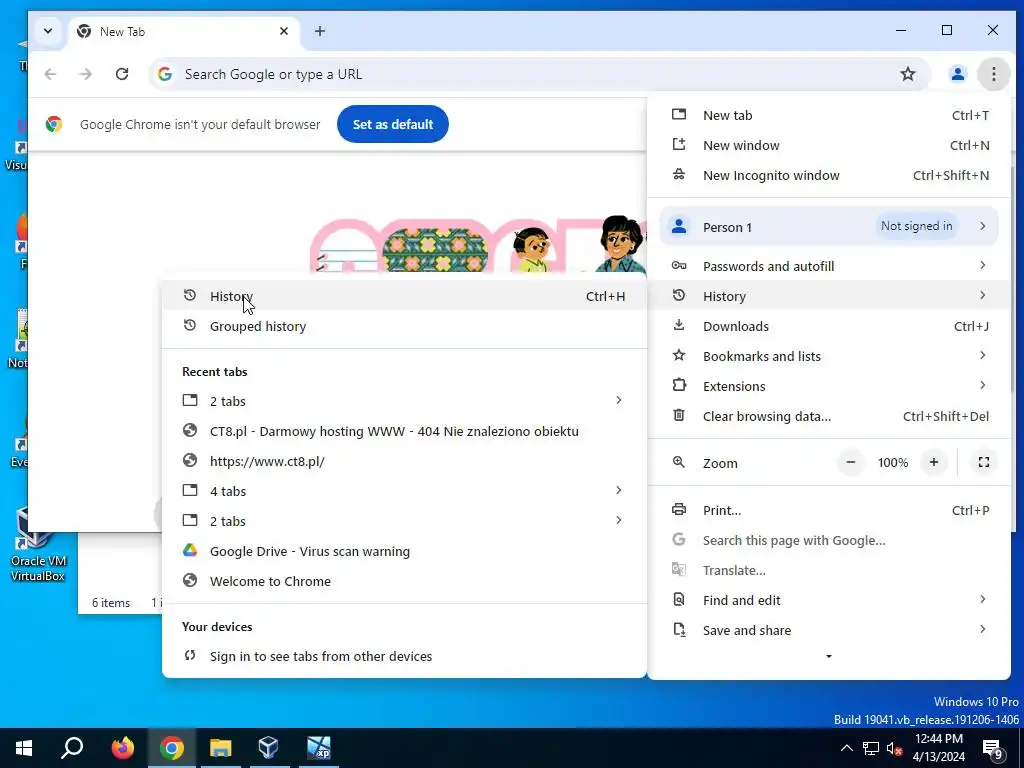1024x768 pixels.
Task: Close the New Tab tab
Action: pyautogui.click(x=283, y=31)
